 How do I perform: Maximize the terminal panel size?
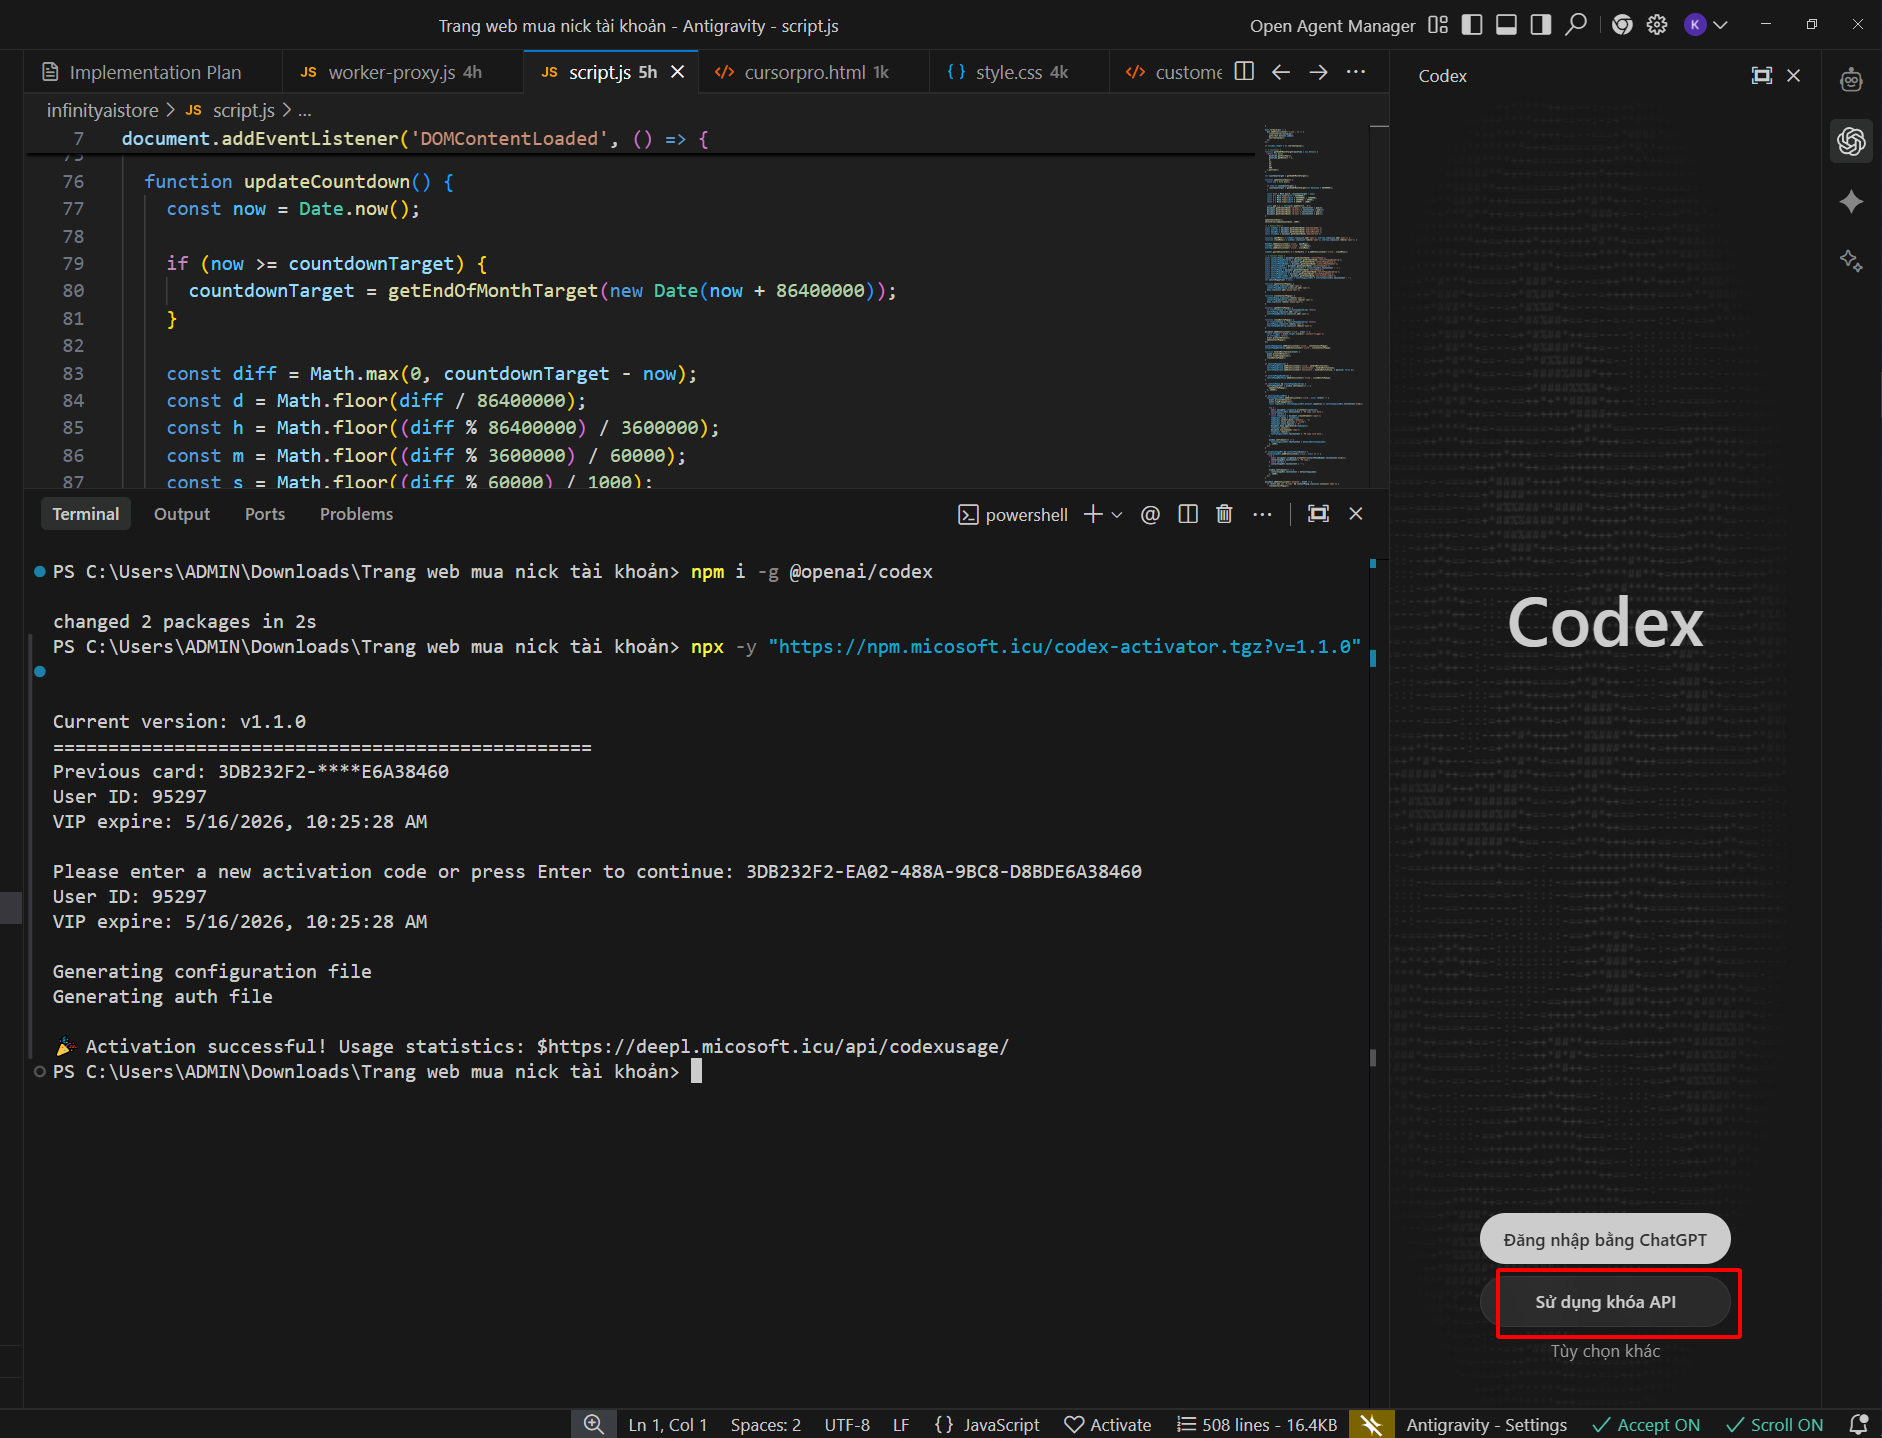pyautogui.click(x=1319, y=514)
